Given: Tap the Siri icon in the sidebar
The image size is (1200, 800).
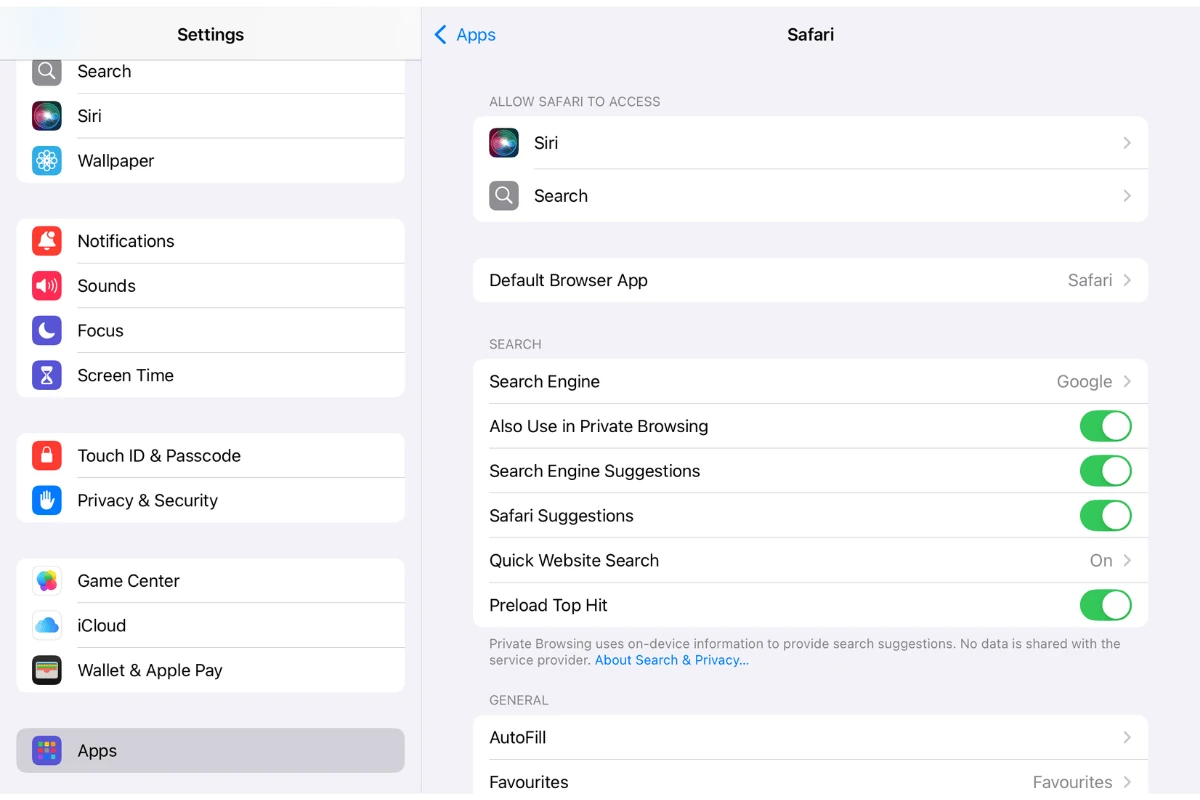Looking at the screenshot, I should click(x=47, y=116).
